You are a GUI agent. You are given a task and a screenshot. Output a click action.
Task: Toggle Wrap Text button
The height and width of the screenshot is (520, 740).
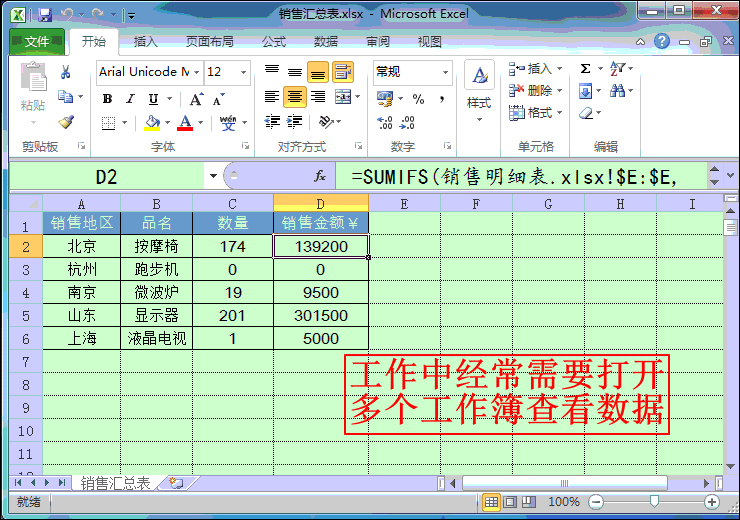pyautogui.click(x=343, y=72)
